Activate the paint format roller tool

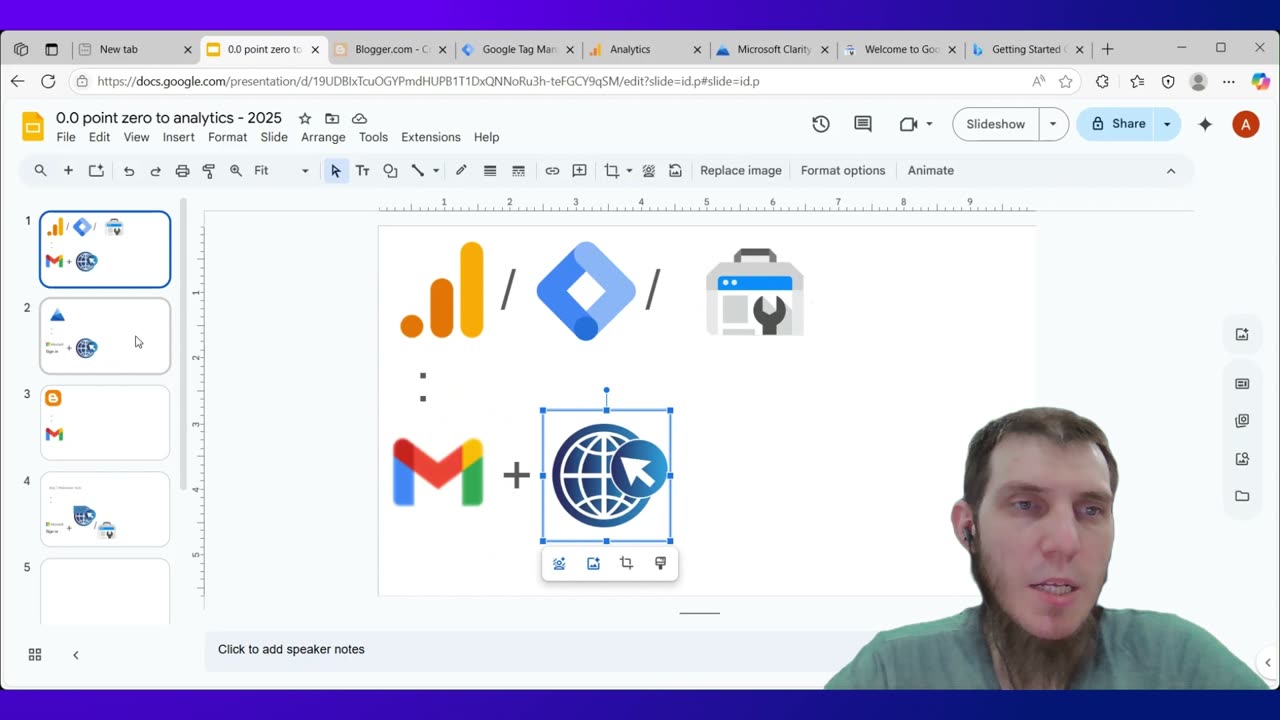(x=209, y=171)
